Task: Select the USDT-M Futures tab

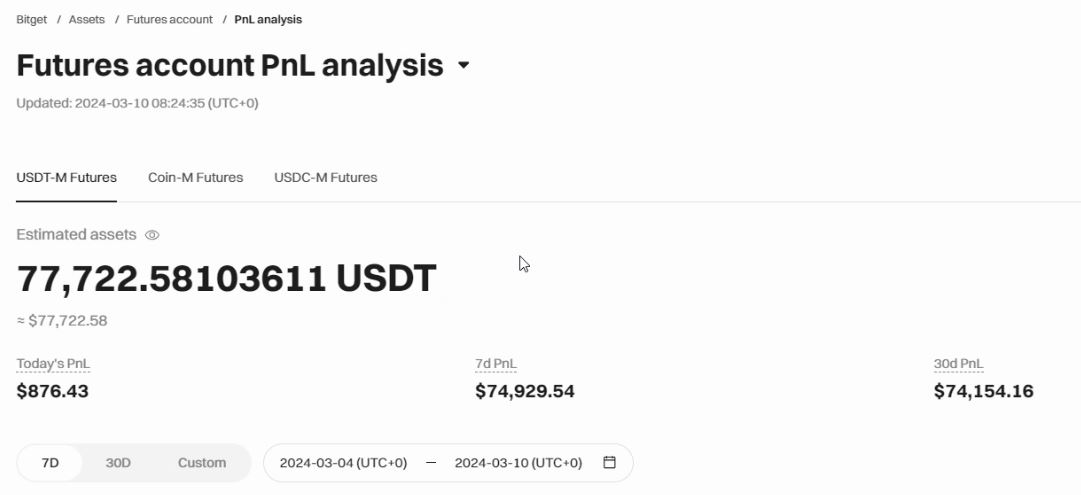Action: [x=66, y=178]
